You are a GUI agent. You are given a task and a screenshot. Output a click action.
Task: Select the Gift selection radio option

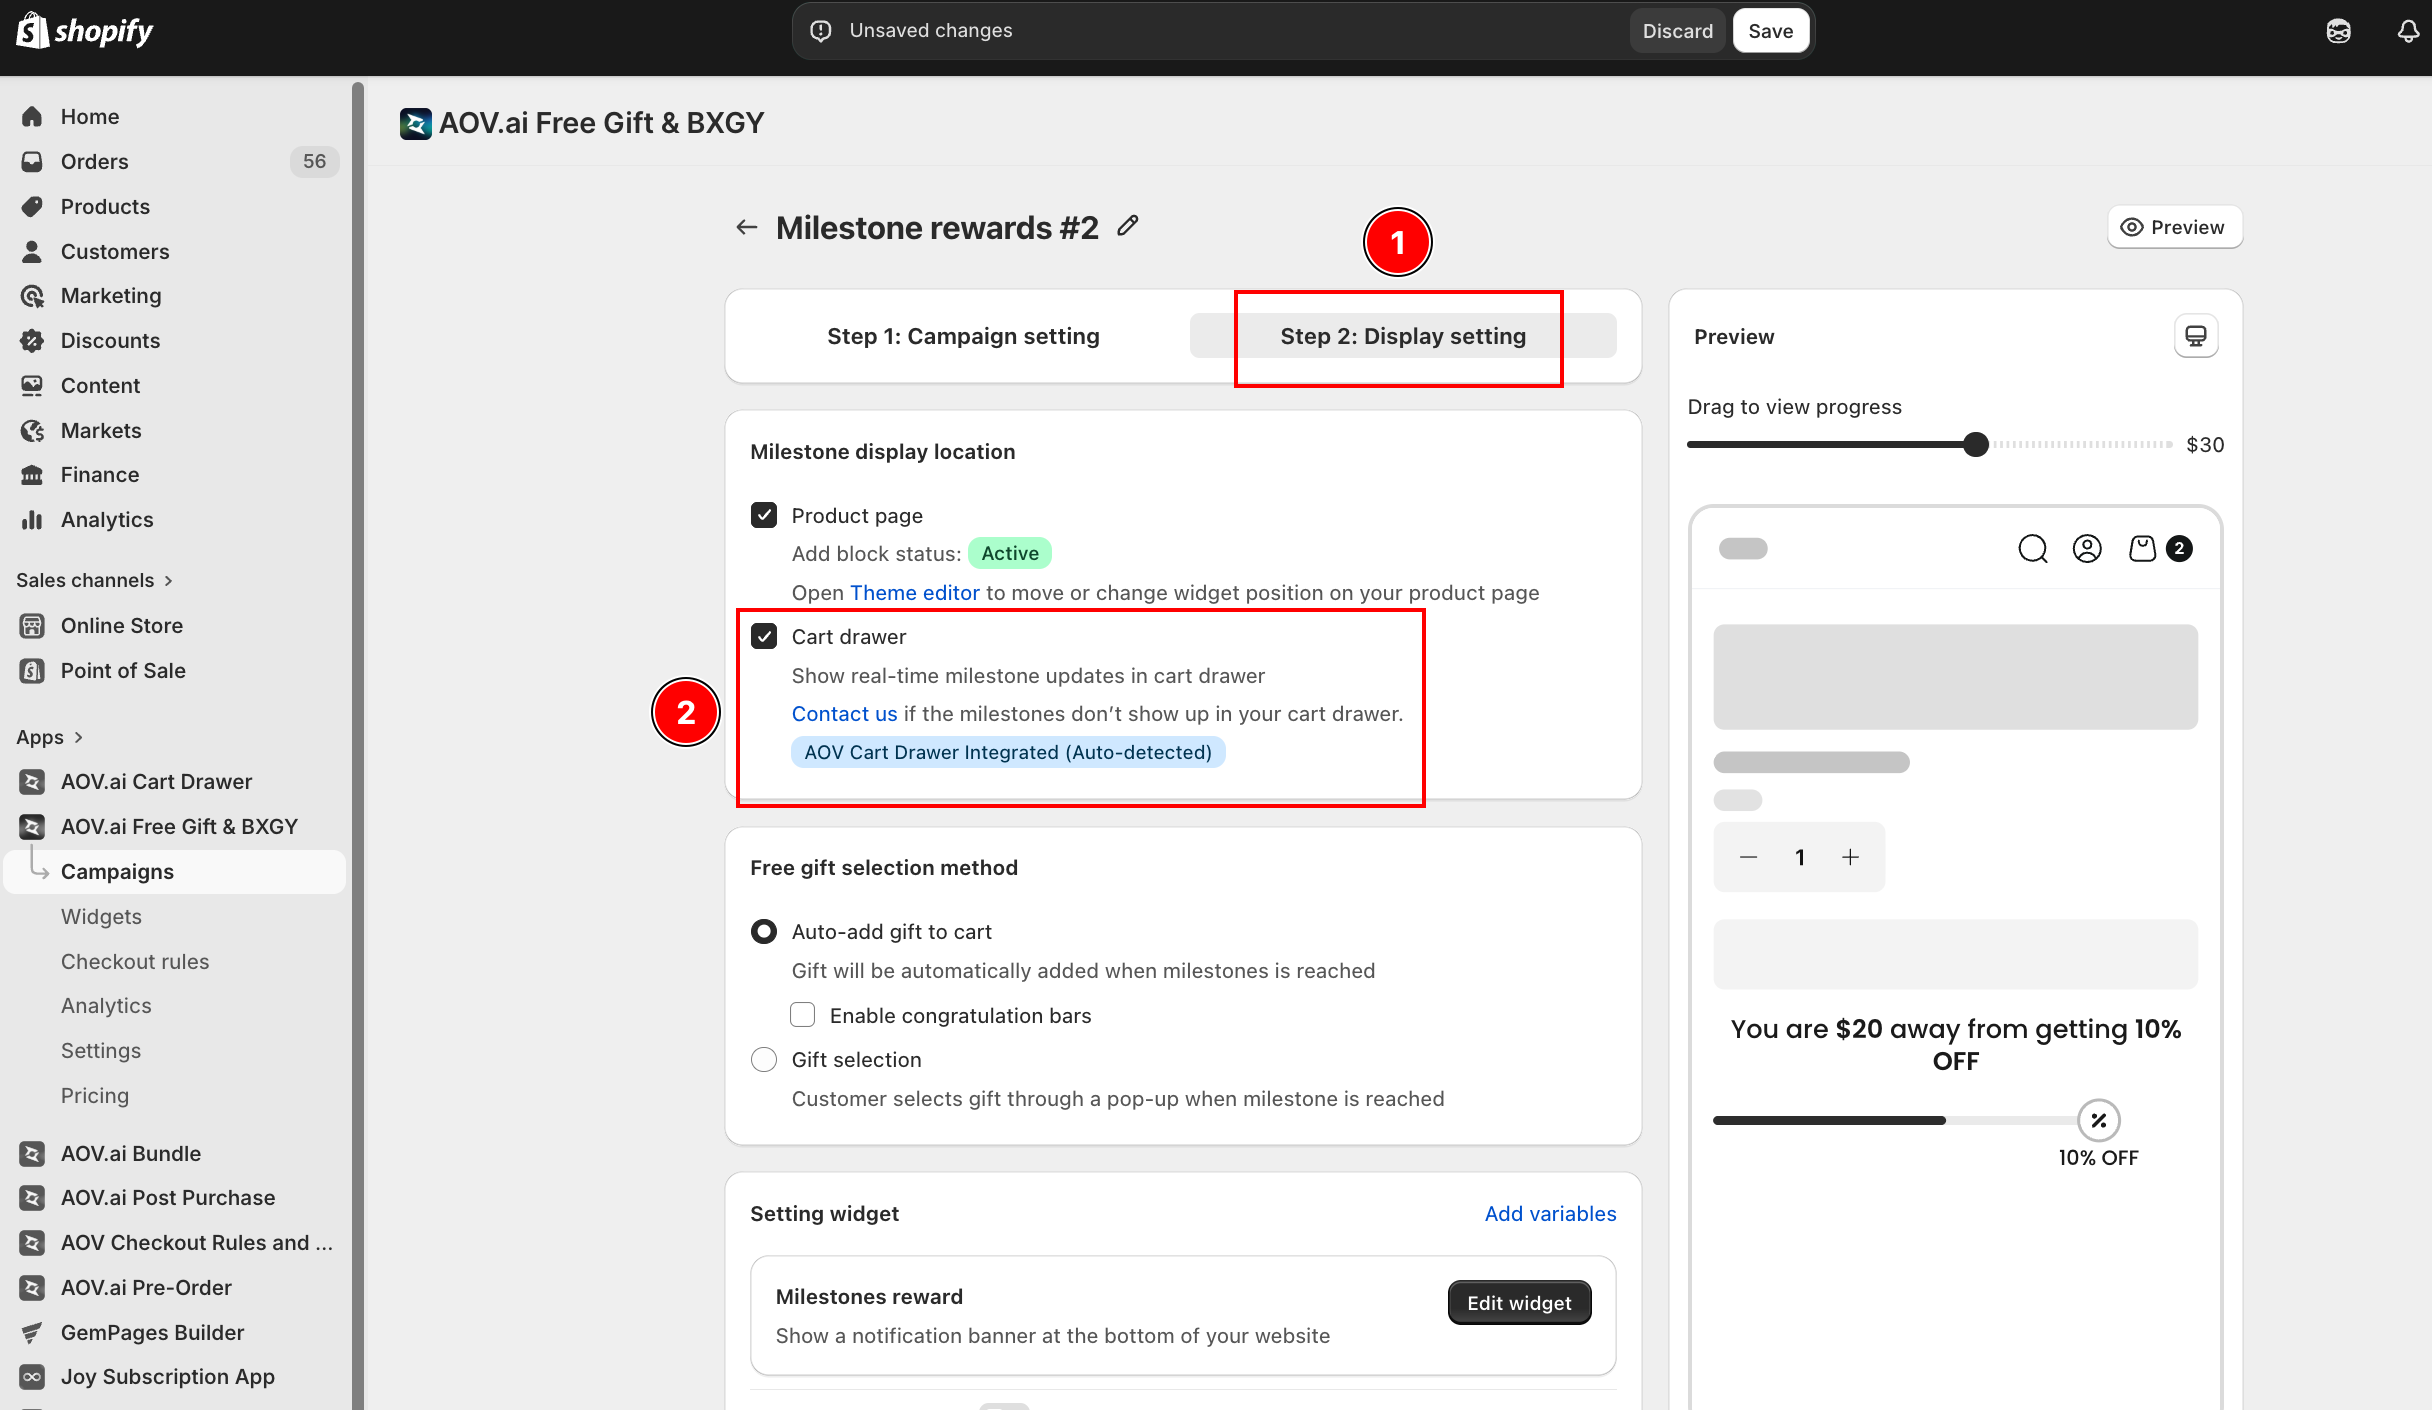(x=764, y=1060)
